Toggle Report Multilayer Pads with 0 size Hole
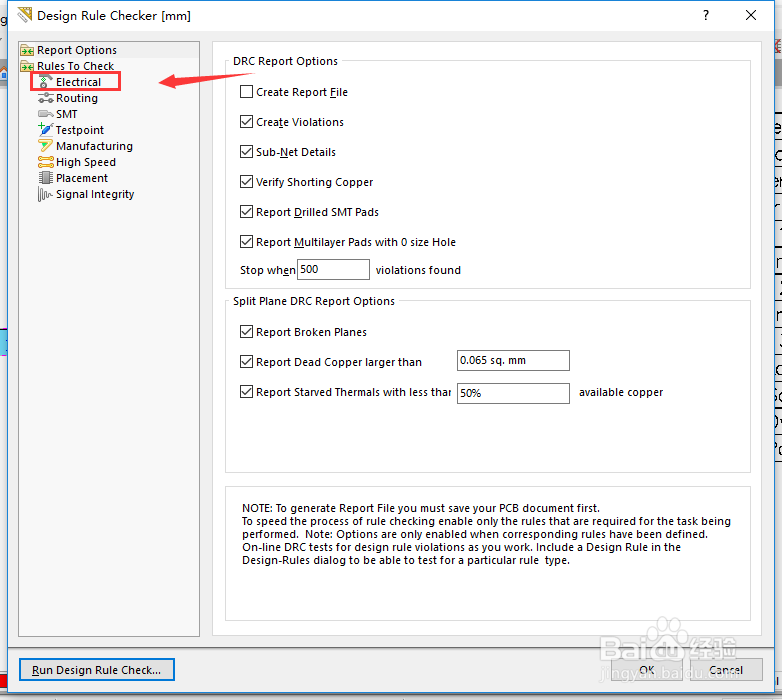 (246, 242)
